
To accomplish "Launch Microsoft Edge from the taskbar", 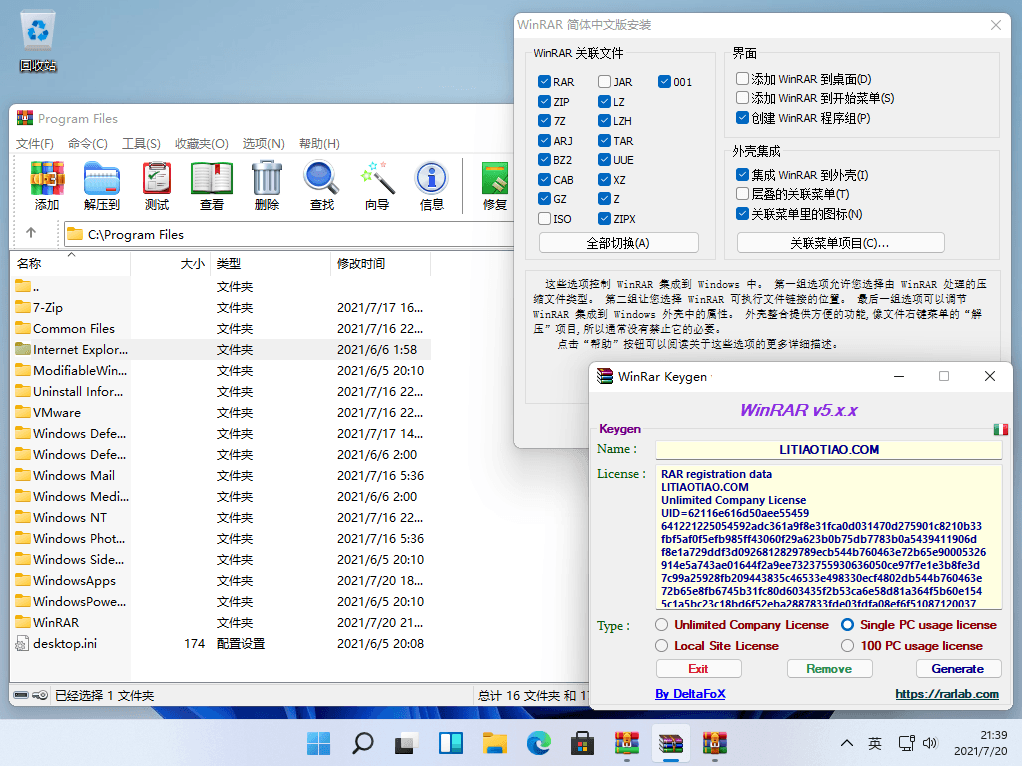I will click(538, 743).
